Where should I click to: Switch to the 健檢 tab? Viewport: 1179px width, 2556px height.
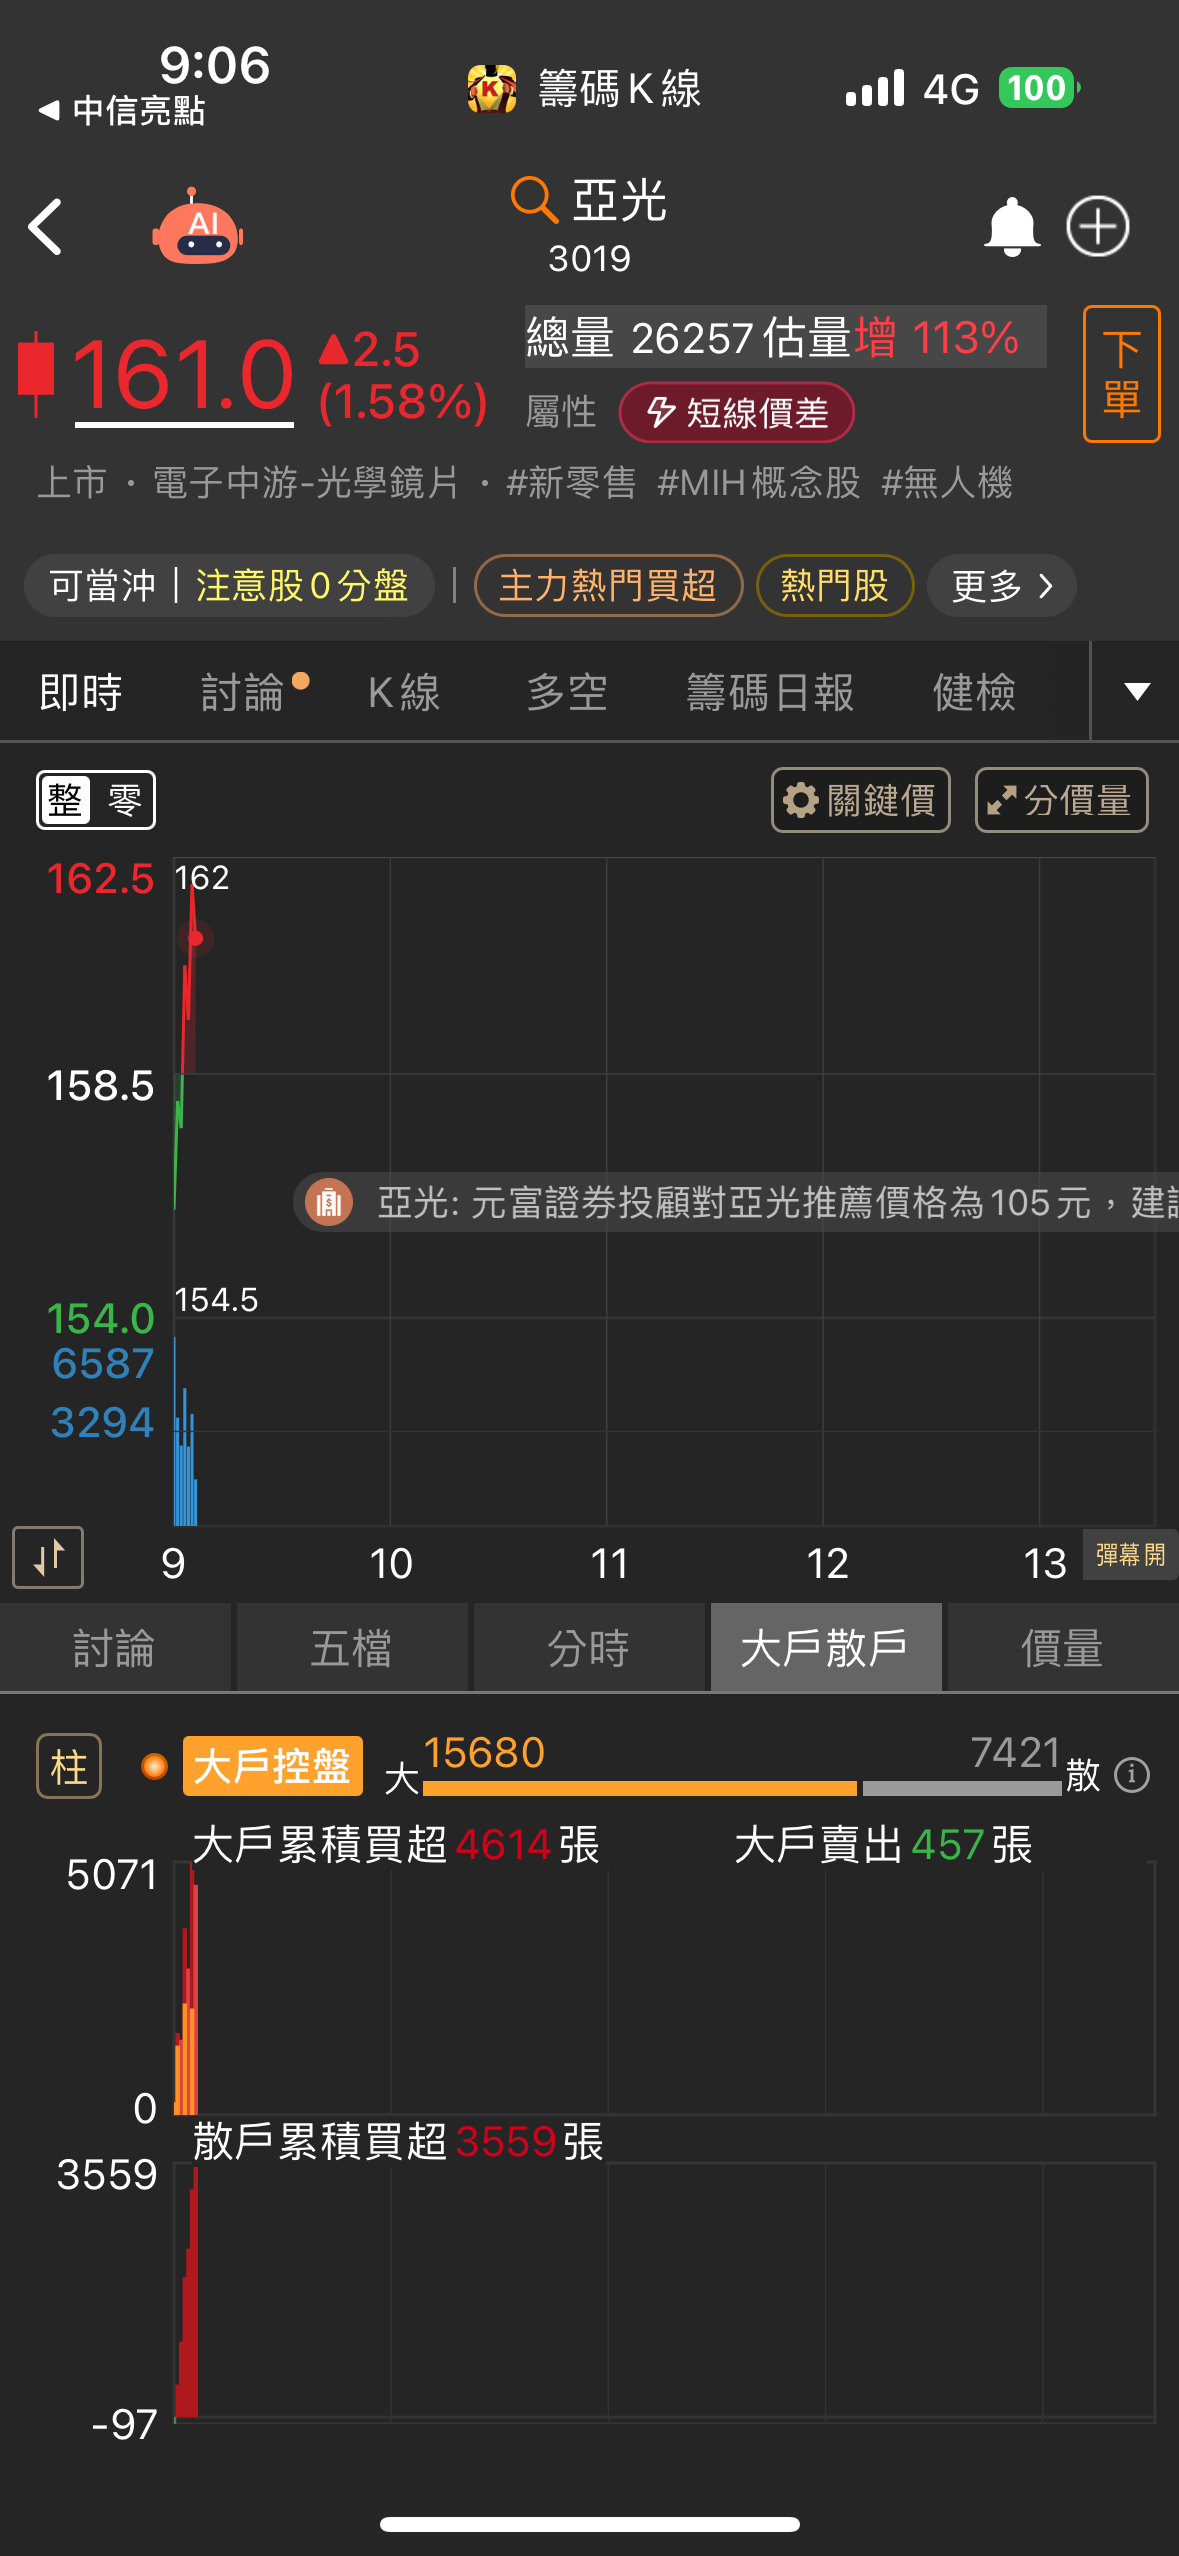(975, 692)
